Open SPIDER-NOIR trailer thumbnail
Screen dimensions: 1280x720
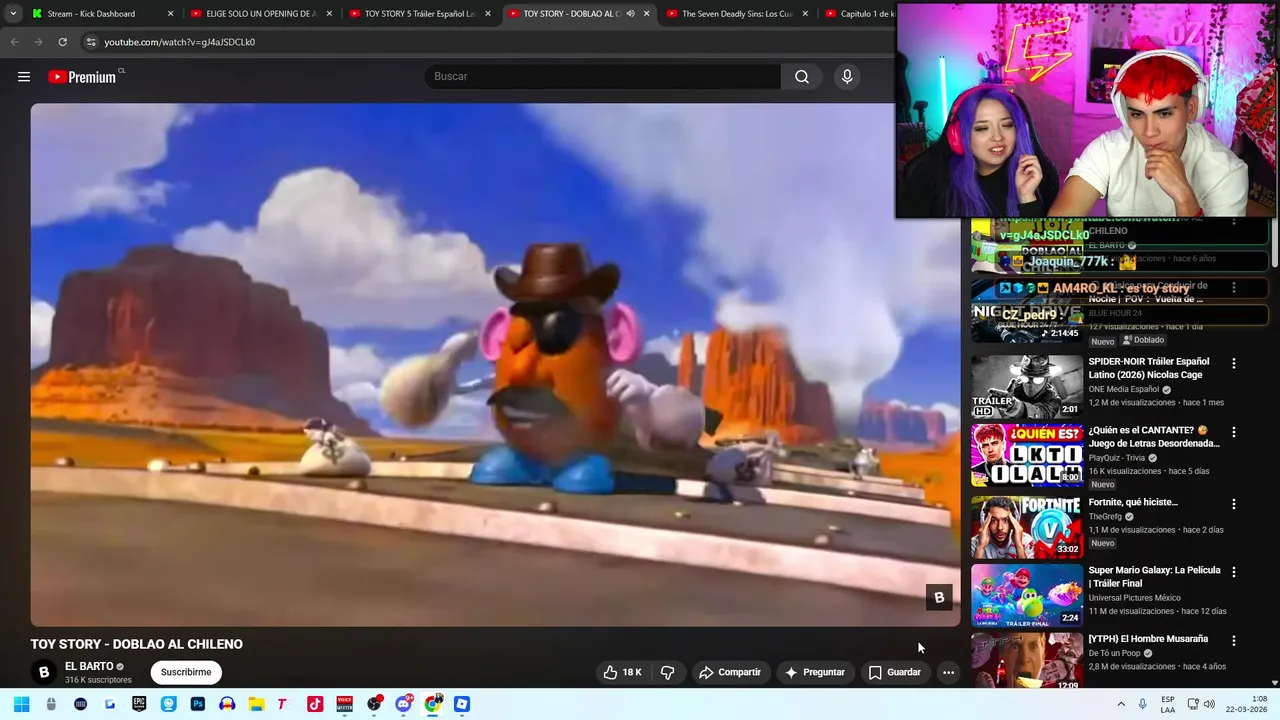pyautogui.click(x=1027, y=387)
